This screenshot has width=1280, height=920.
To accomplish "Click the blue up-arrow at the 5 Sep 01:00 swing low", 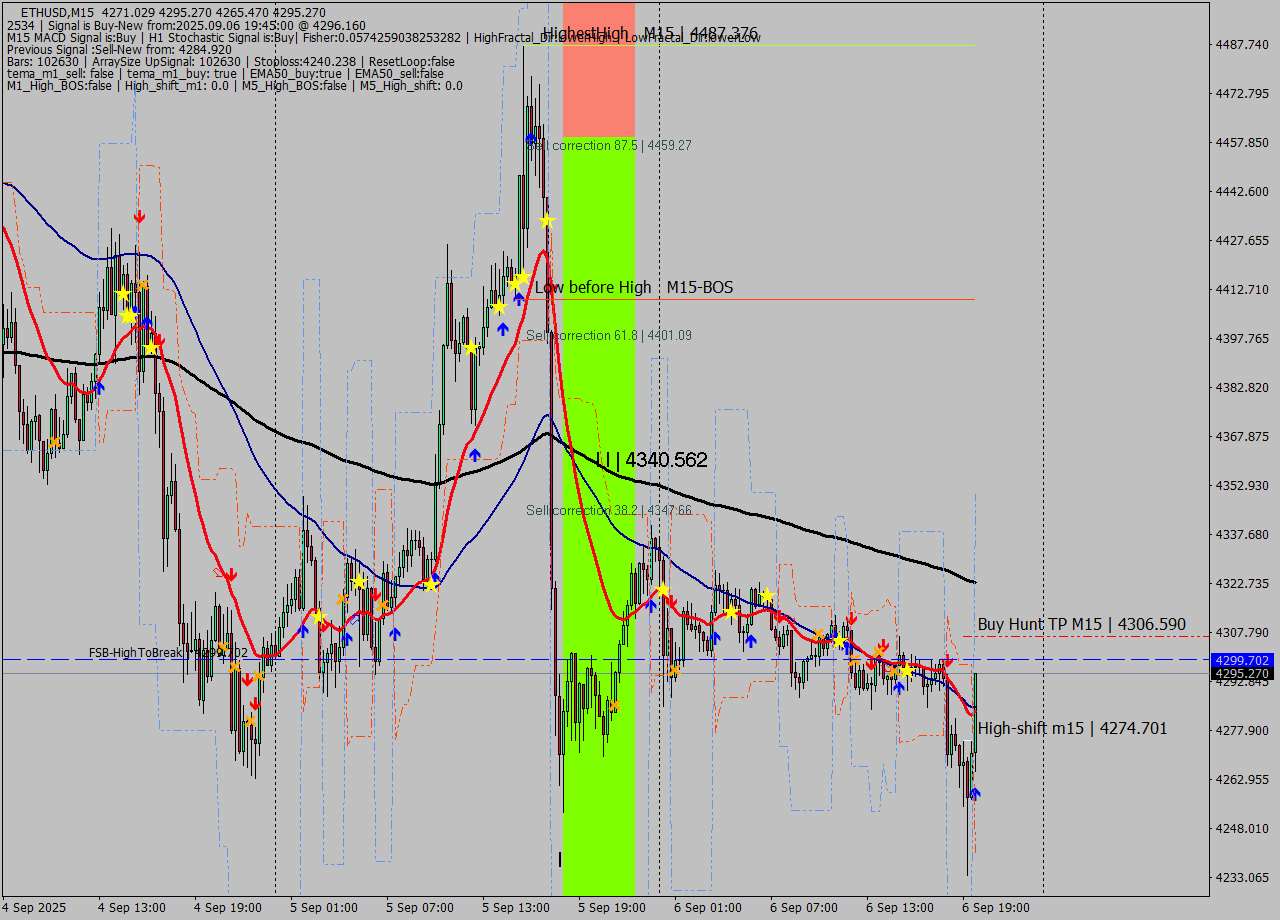I will (x=303, y=630).
